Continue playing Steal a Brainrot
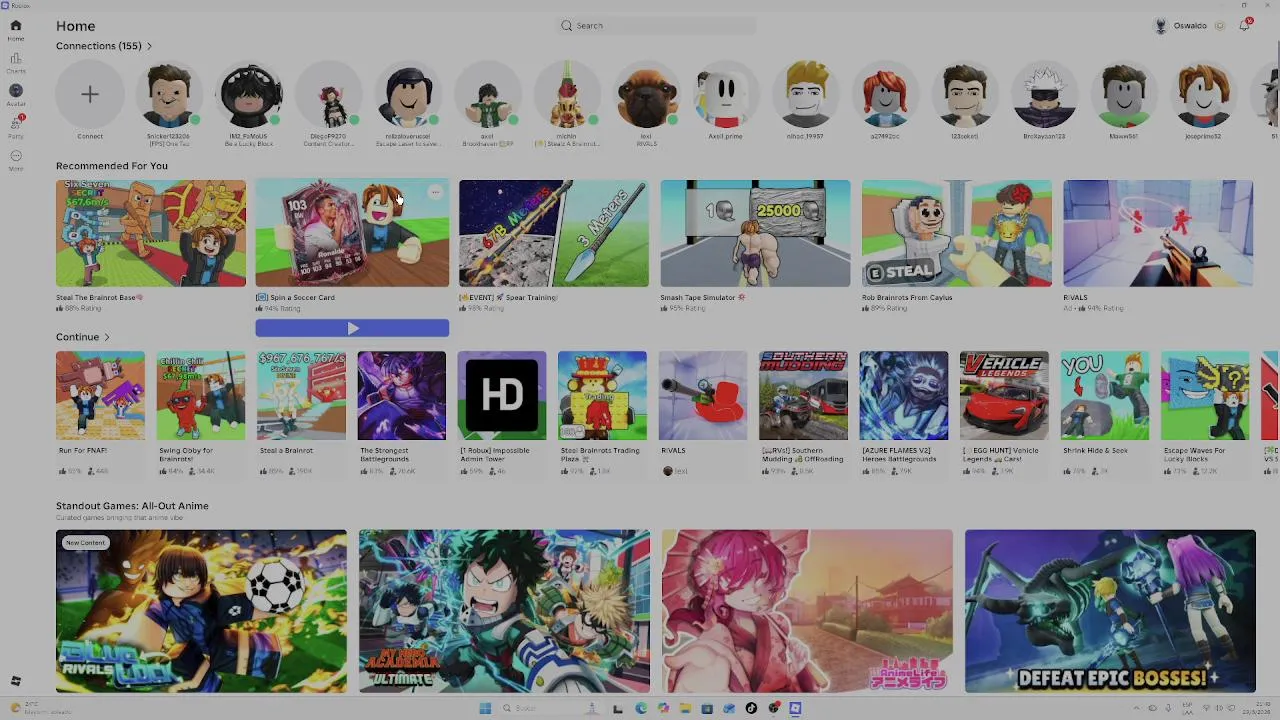This screenshot has height=720, width=1280. pyautogui.click(x=301, y=396)
